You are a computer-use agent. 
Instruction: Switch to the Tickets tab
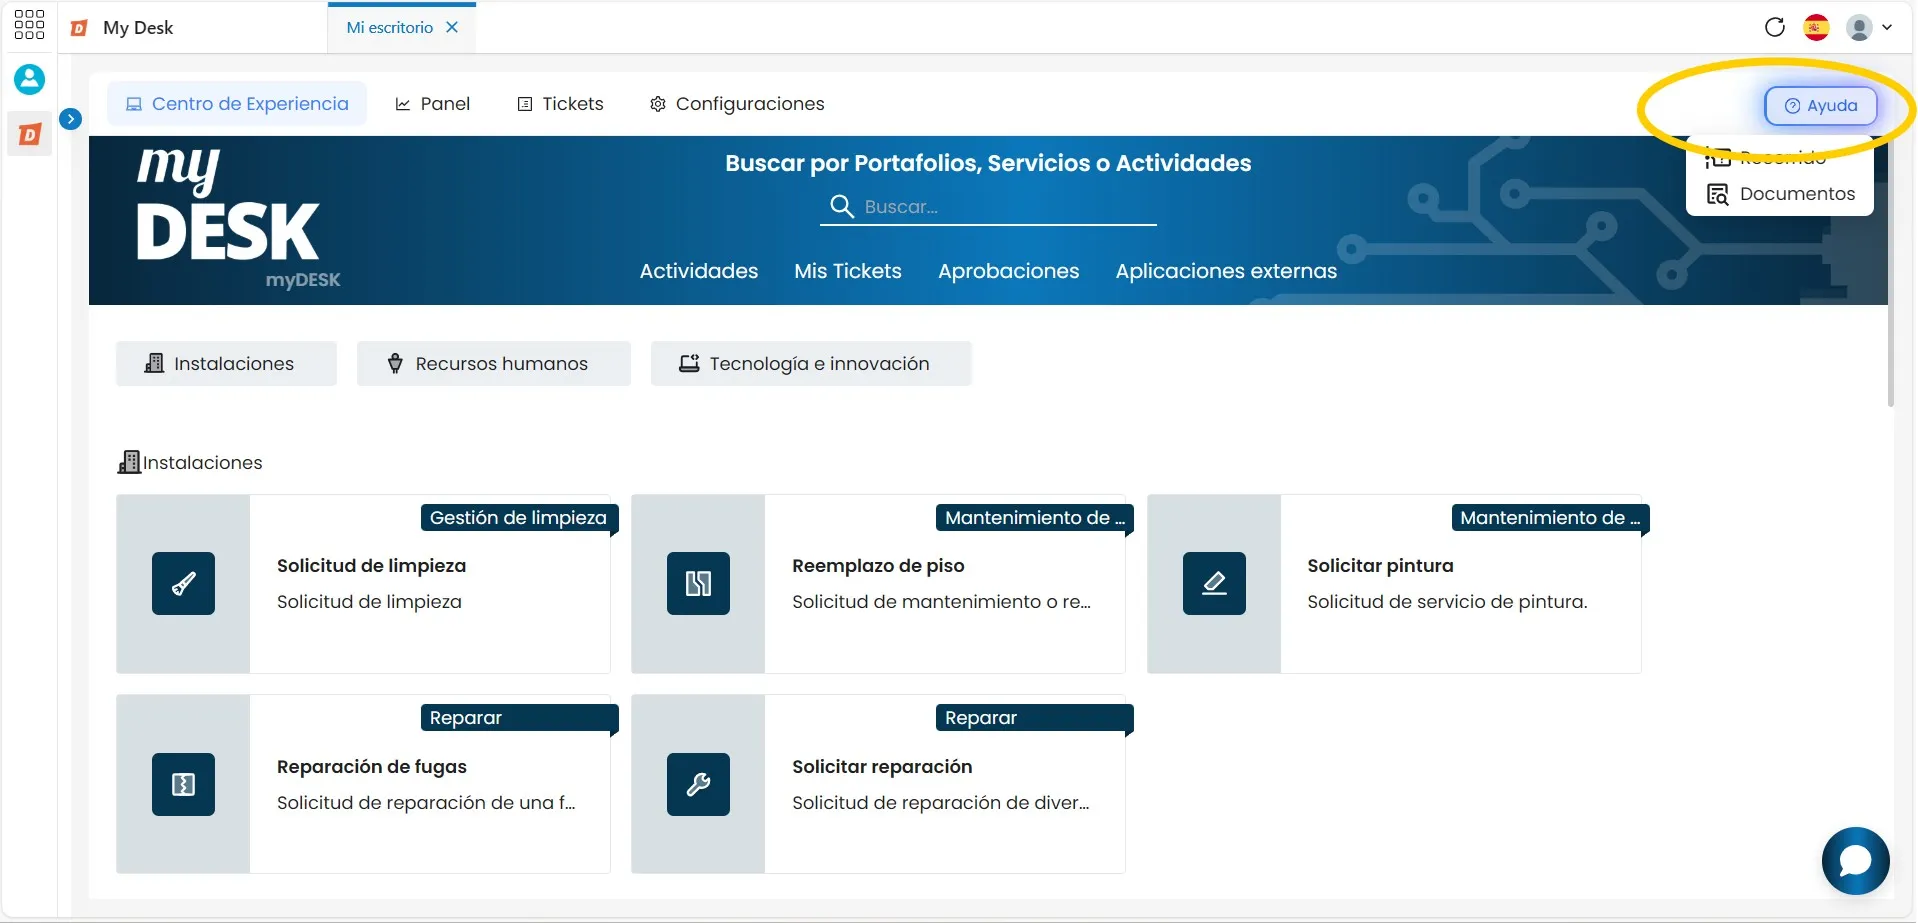560,104
